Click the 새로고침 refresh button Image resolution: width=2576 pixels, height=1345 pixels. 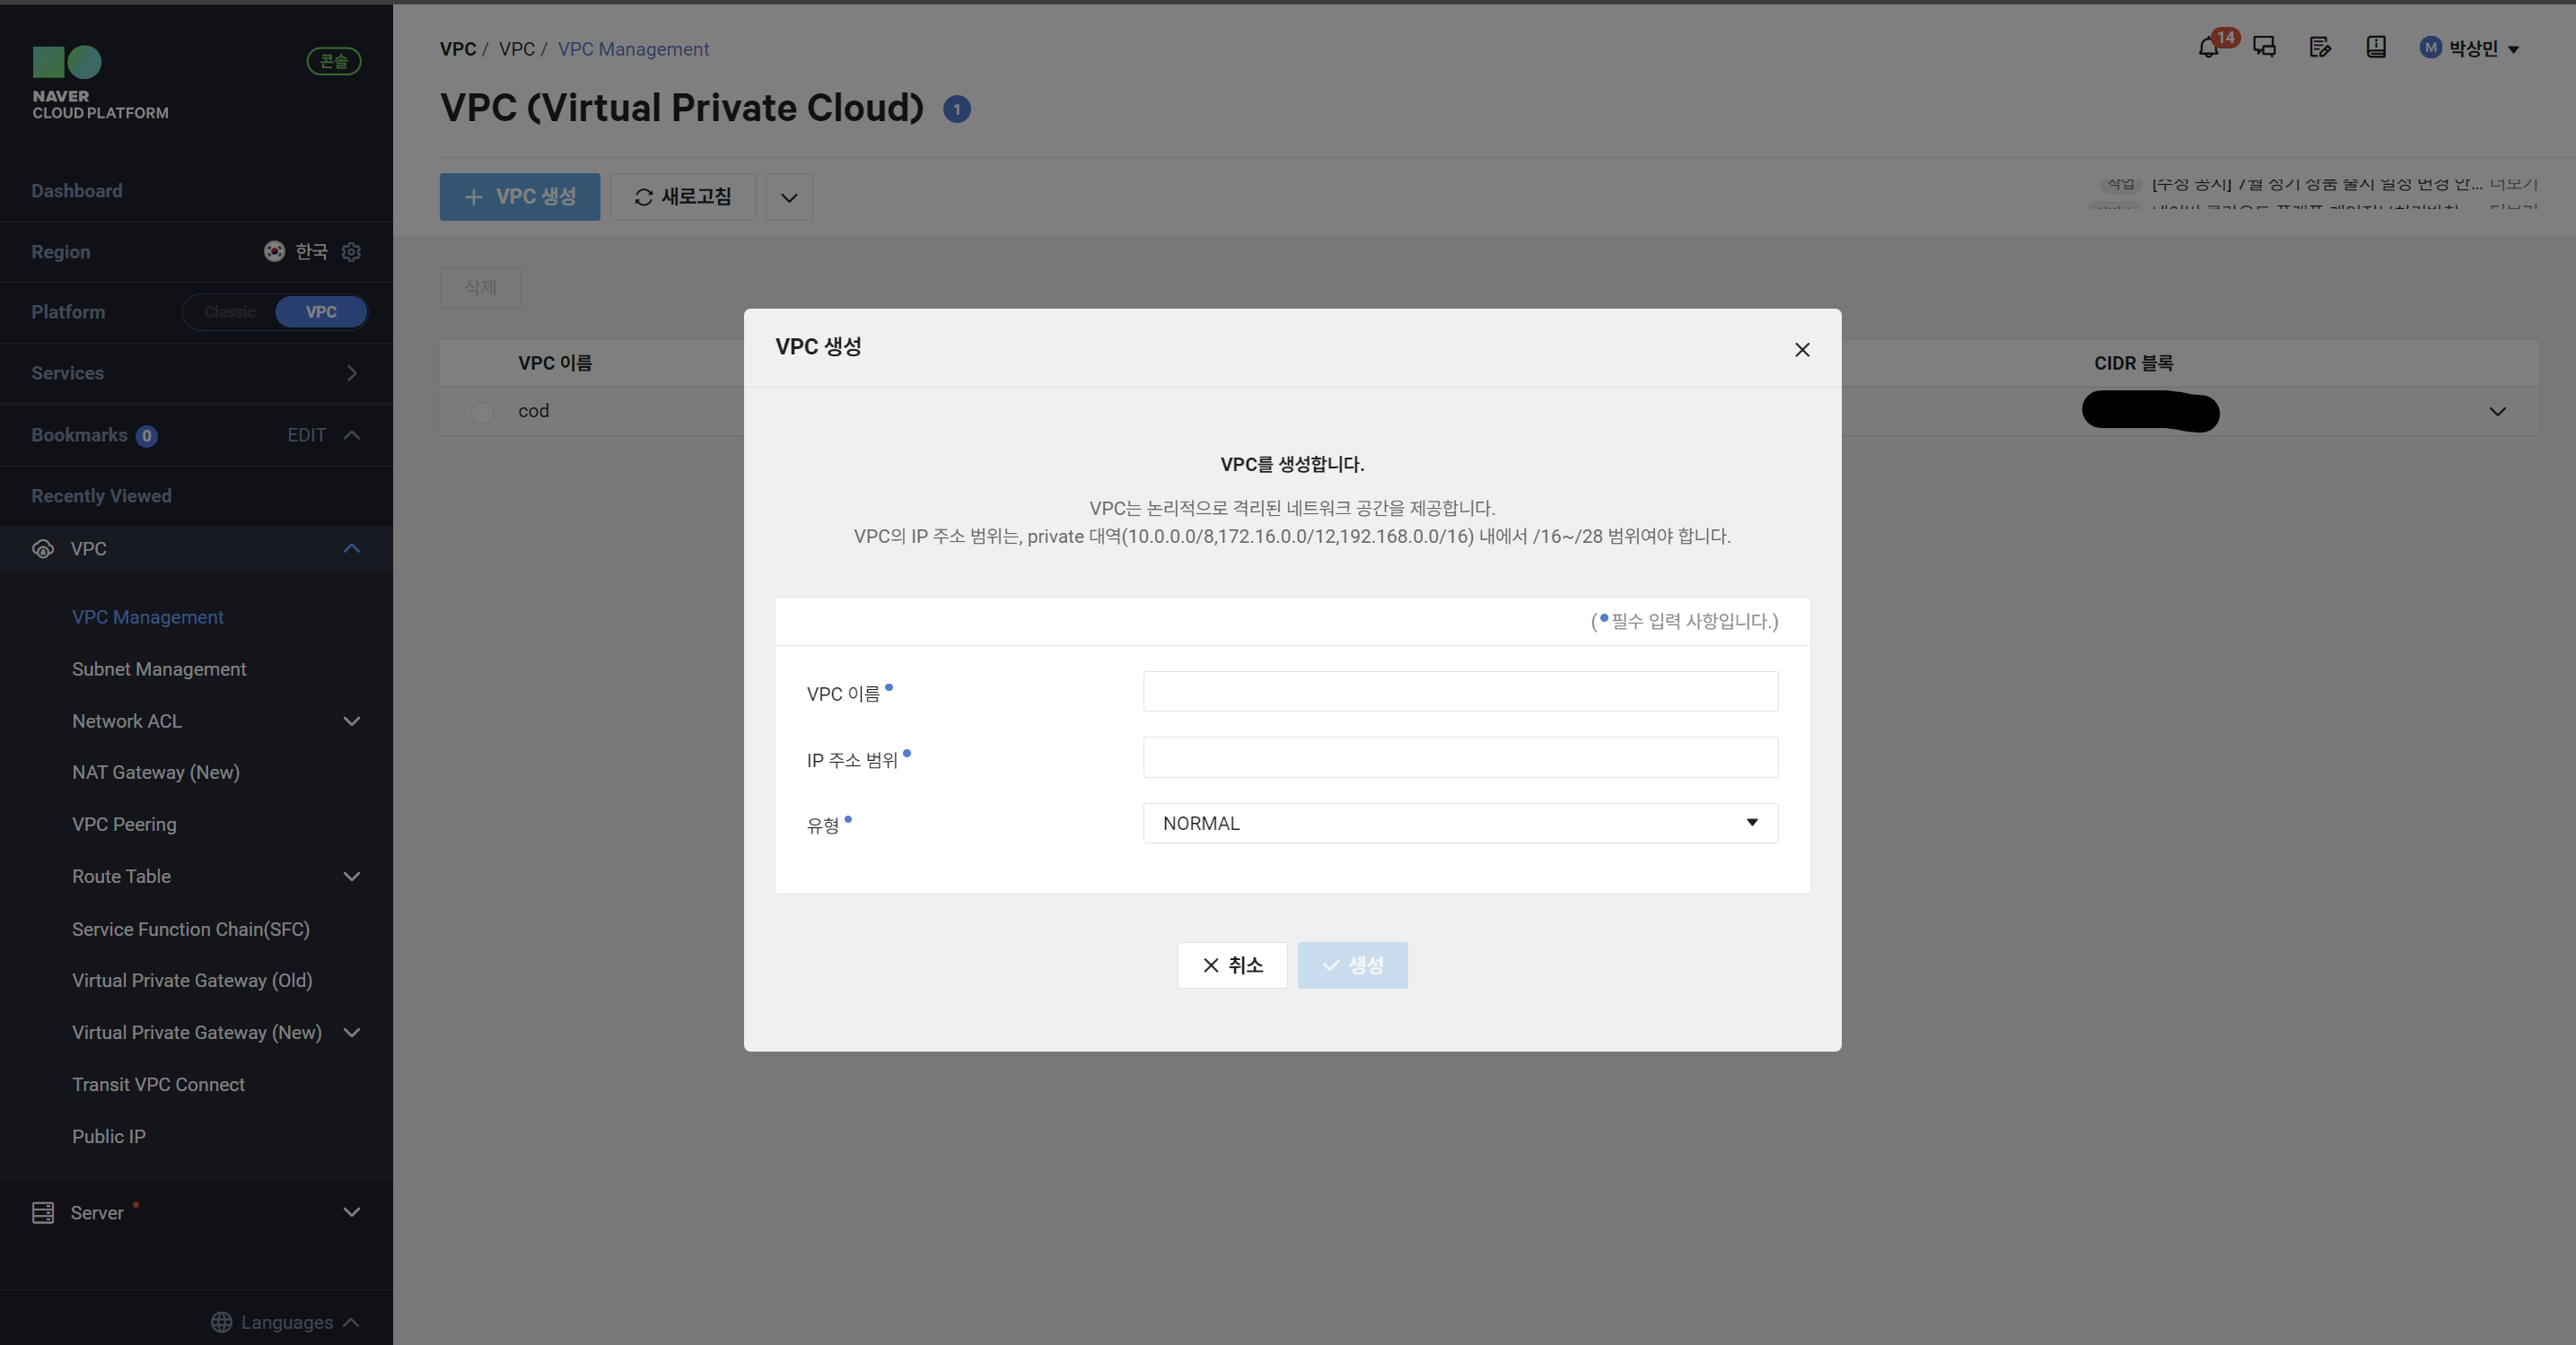(683, 197)
